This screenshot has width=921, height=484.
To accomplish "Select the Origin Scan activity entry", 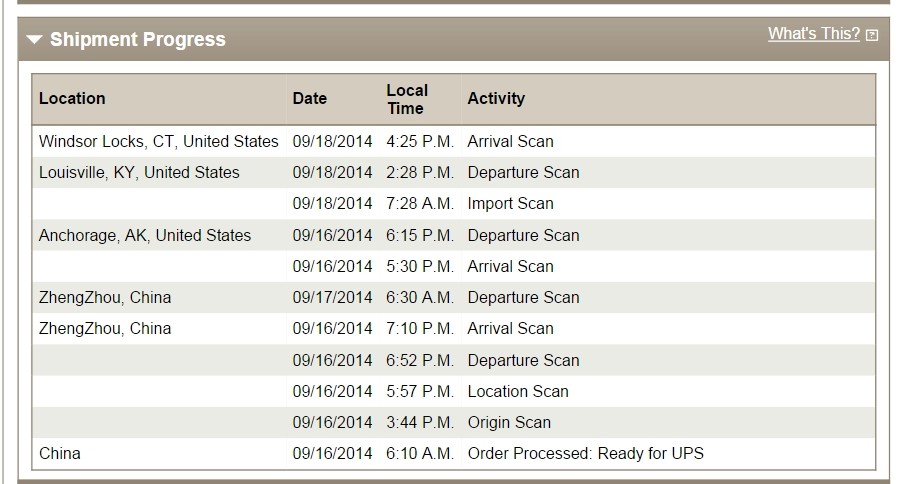I will coord(509,422).
